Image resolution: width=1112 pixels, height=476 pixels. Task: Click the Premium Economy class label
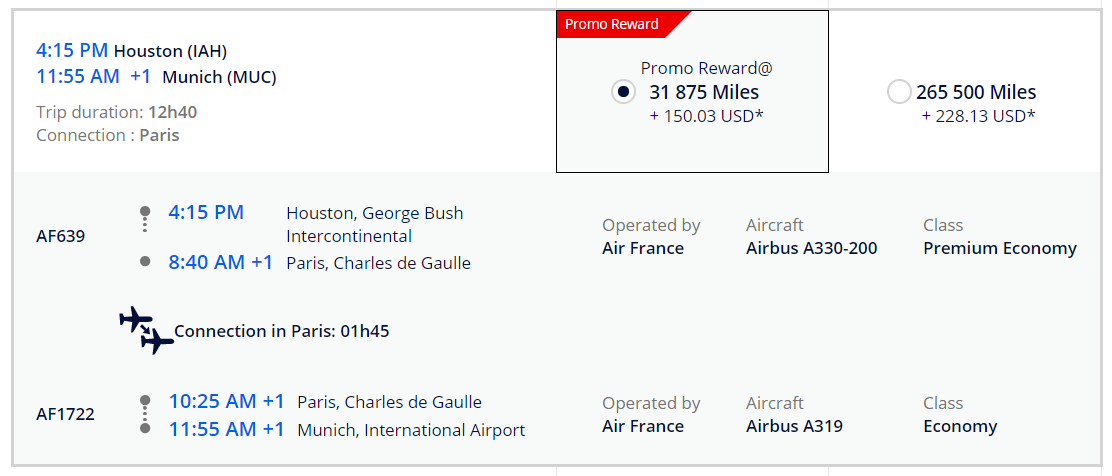coord(999,248)
